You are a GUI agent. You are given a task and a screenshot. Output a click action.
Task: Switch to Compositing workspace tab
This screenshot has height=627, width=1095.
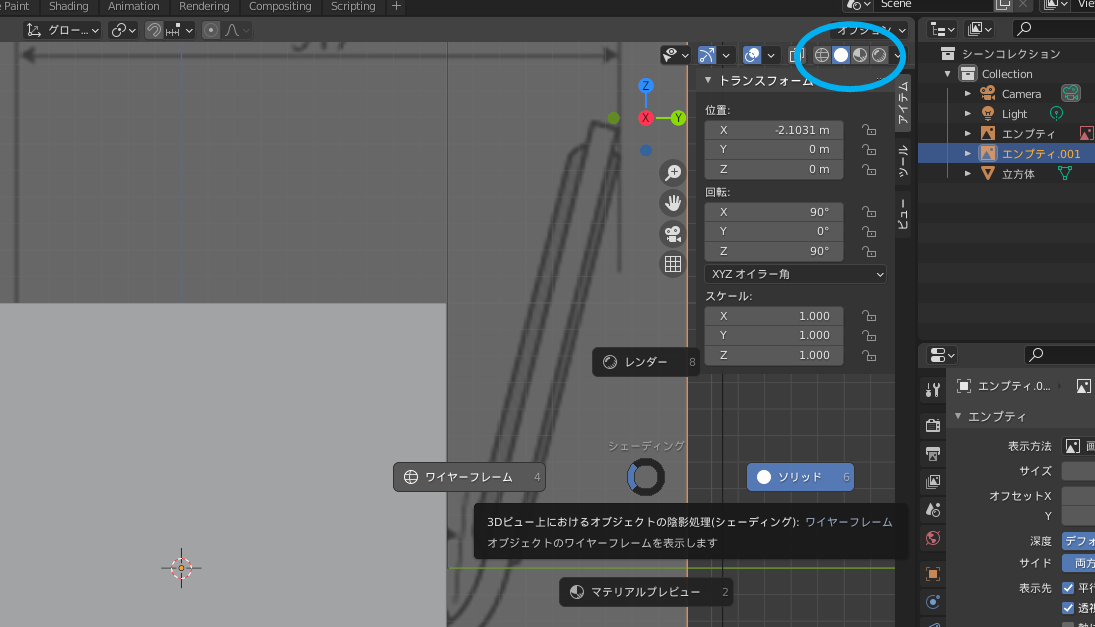pyautogui.click(x=280, y=6)
